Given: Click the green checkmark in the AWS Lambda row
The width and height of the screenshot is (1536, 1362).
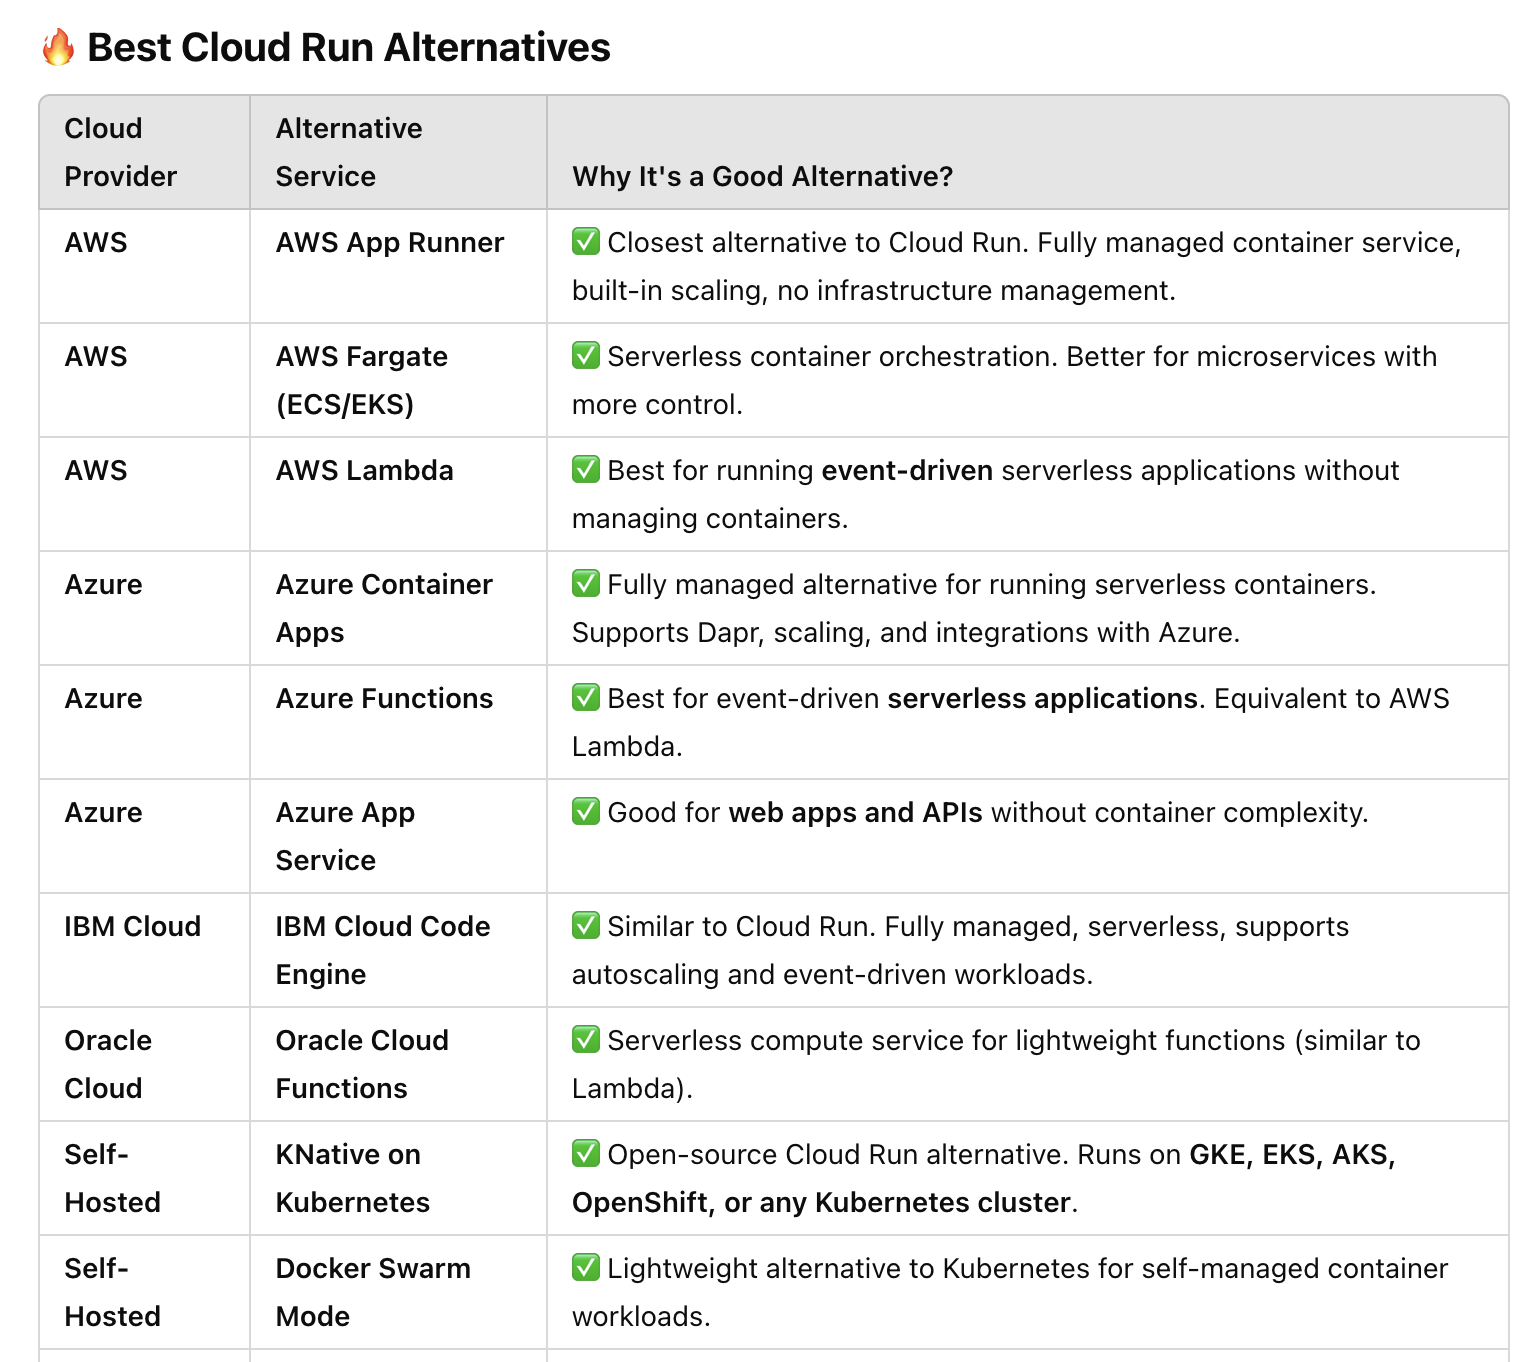Looking at the screenshot, I should 586,469.
